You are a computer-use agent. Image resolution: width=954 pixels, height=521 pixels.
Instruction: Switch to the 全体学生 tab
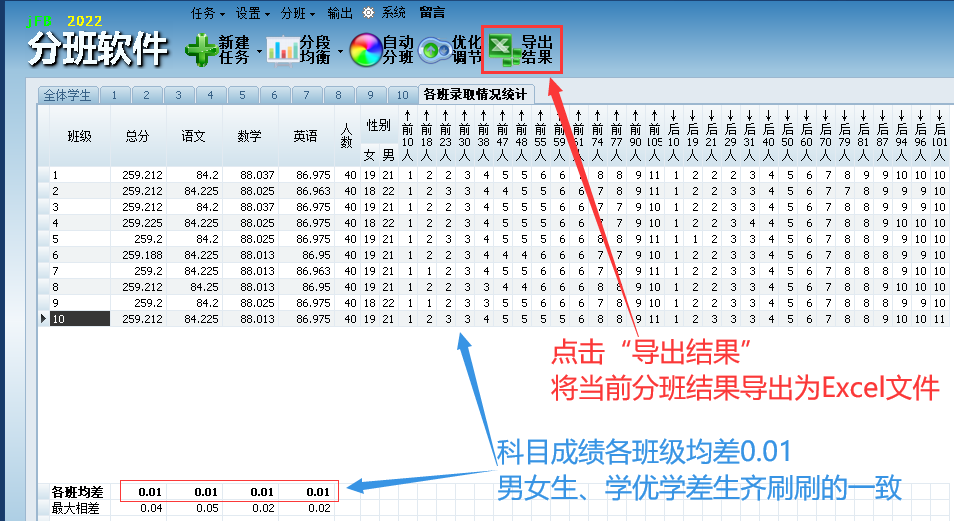(67, 95)
